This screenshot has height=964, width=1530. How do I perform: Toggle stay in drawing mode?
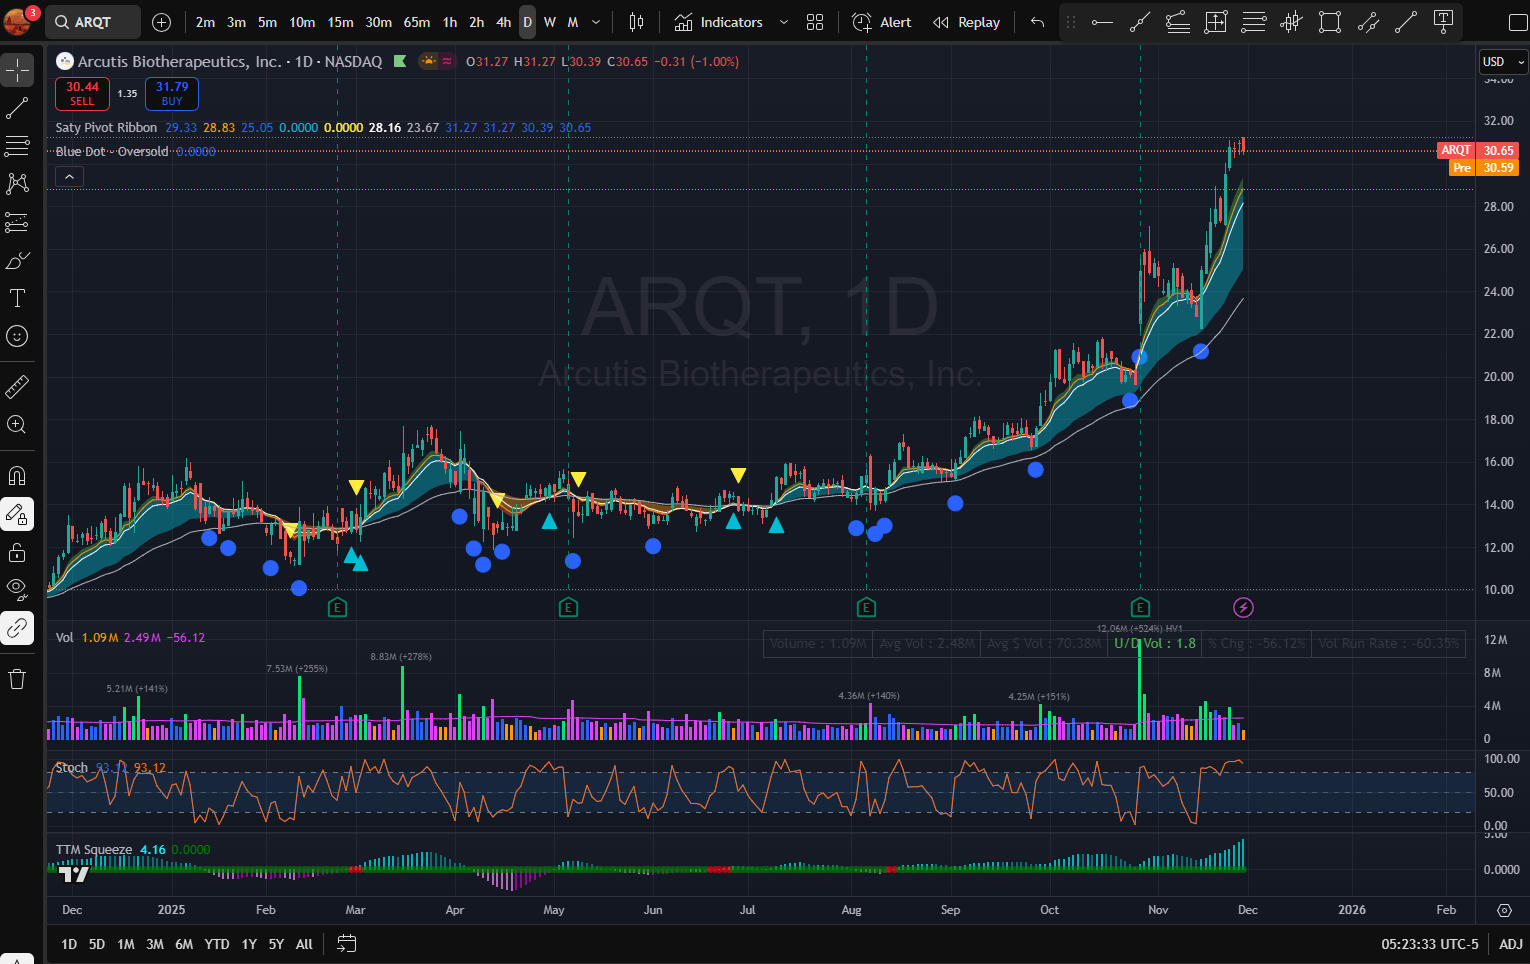click(17, 514)
